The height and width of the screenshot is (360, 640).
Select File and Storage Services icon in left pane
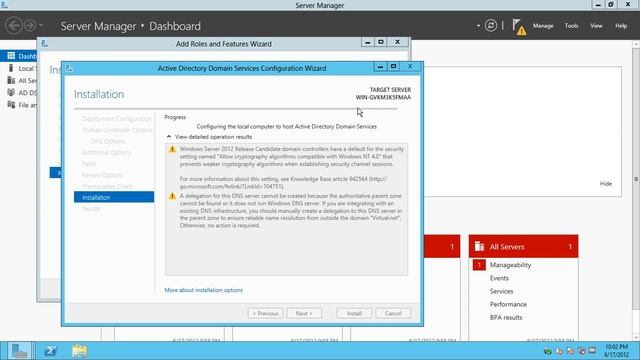(x=11, y=105)
